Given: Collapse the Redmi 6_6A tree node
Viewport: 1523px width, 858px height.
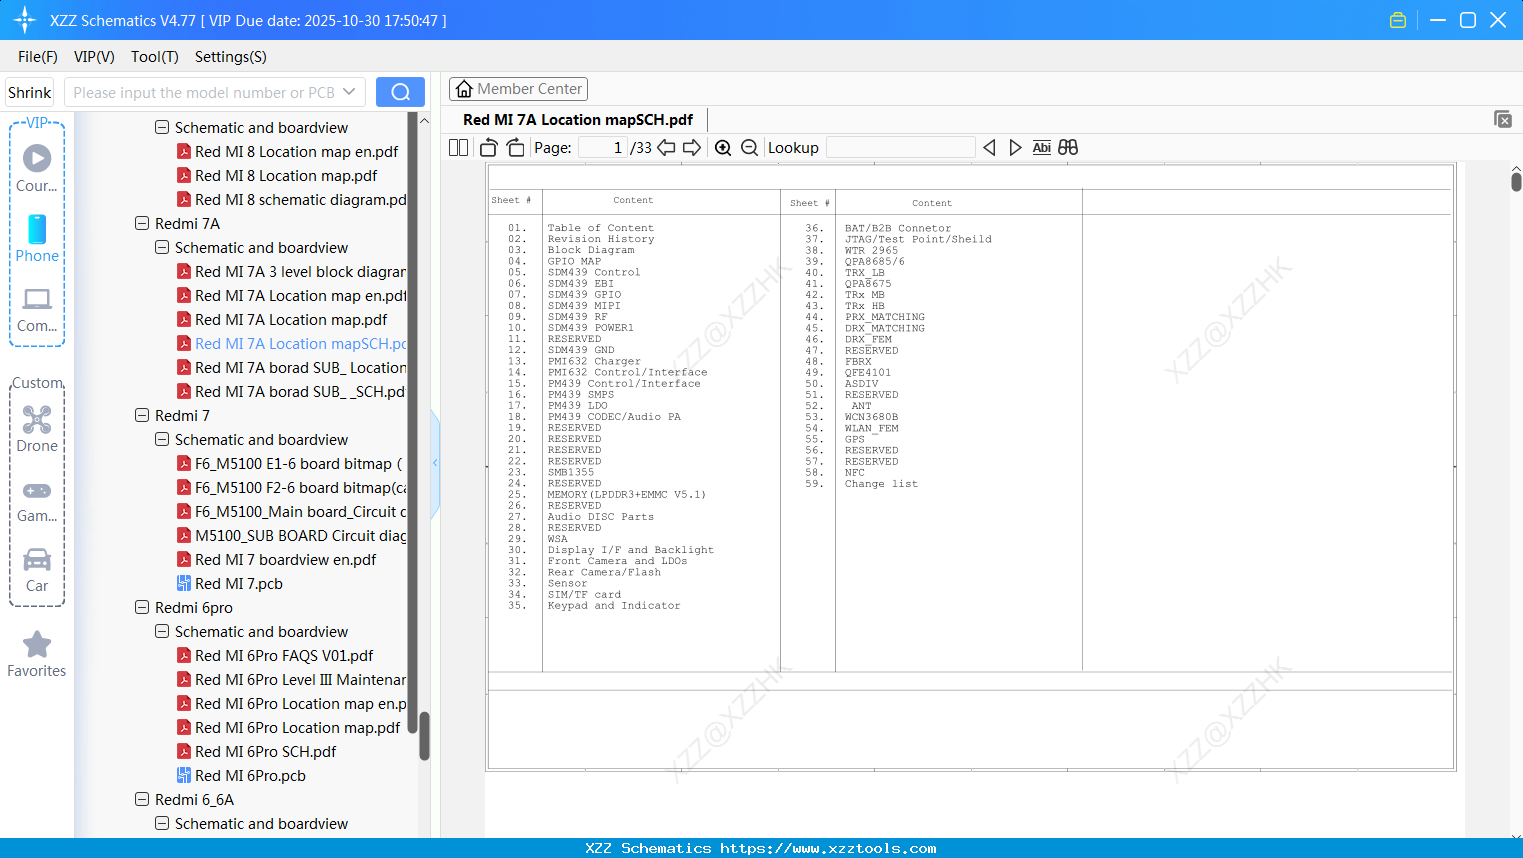Looking at the screenshot, I should (142, 800).
